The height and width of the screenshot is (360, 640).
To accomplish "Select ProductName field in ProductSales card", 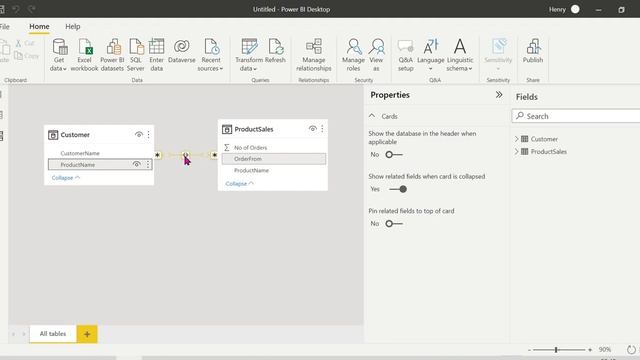I will pos(274,170).
